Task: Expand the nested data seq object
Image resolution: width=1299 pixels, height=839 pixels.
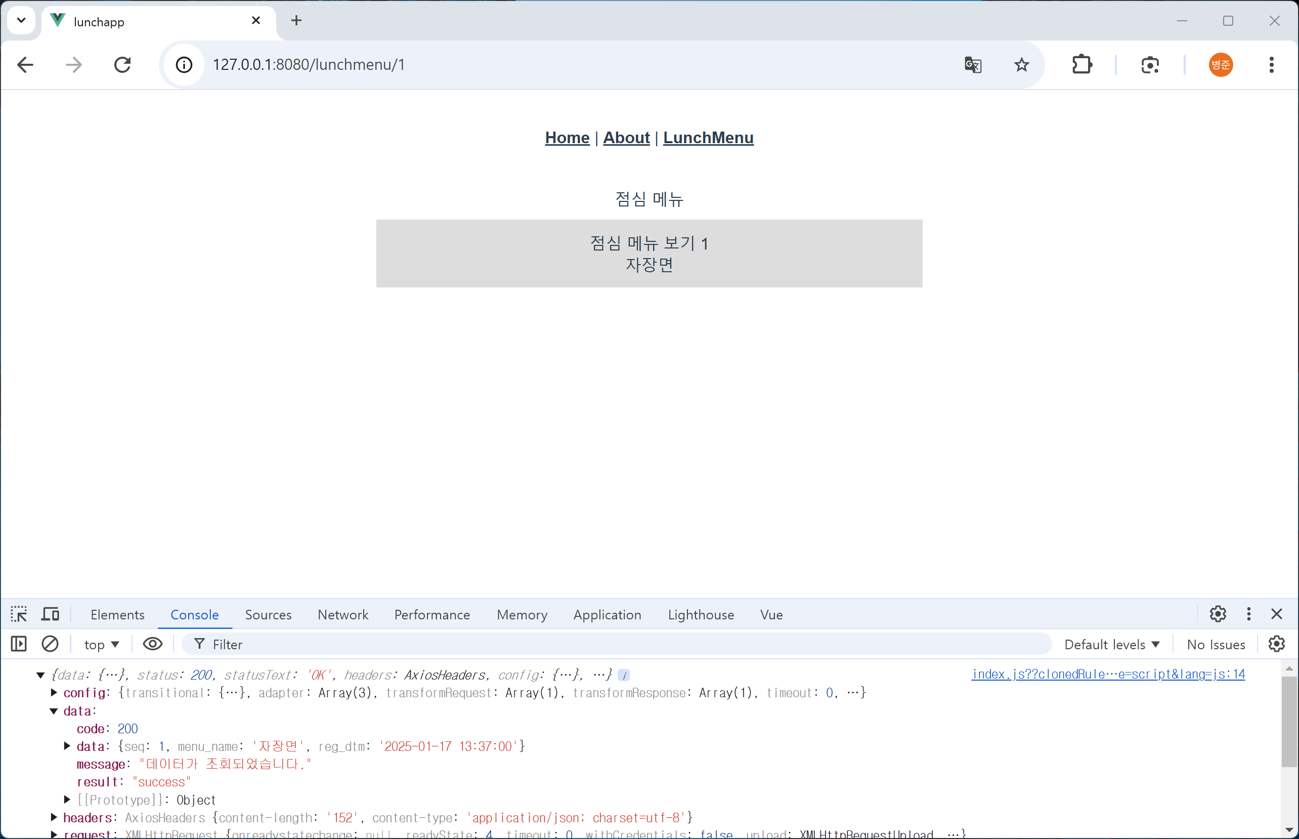Action: pyautogui.click(x=67, y=746)
